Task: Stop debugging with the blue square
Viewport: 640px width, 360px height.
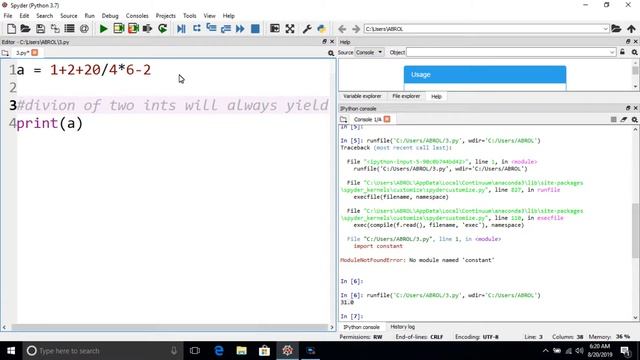Action: coord(255,29)
